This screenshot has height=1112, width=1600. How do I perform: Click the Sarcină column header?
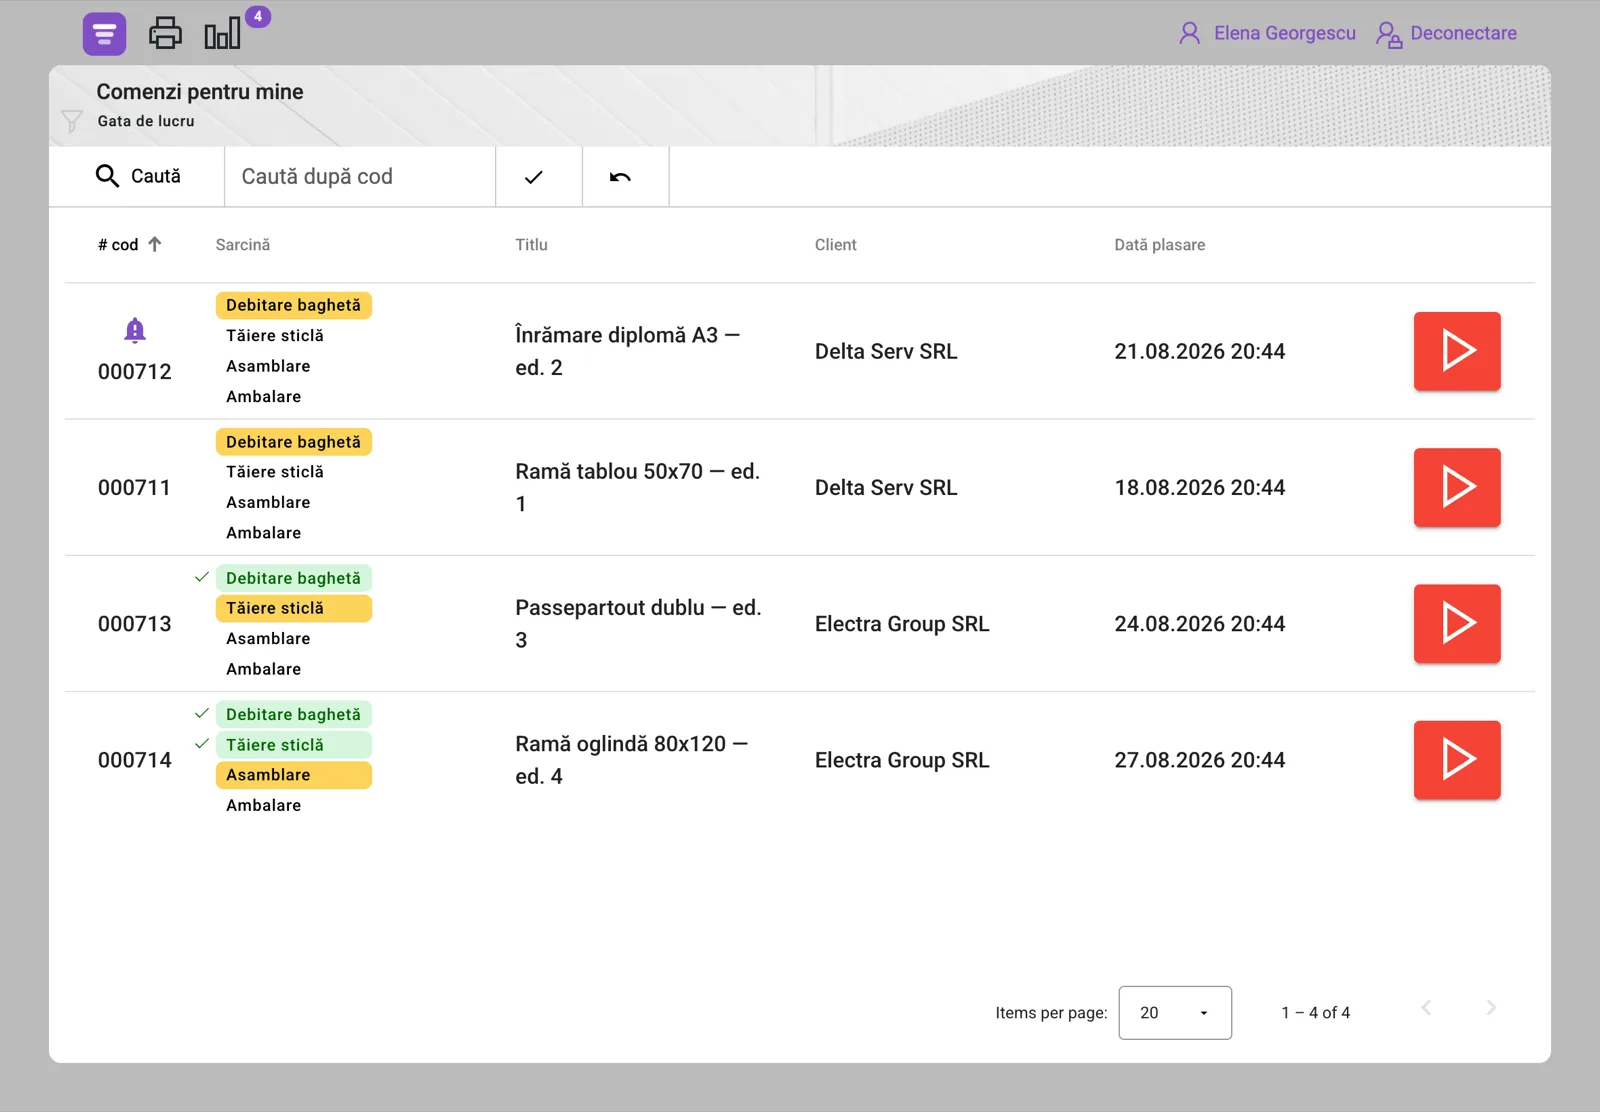[x=243, y=245]
